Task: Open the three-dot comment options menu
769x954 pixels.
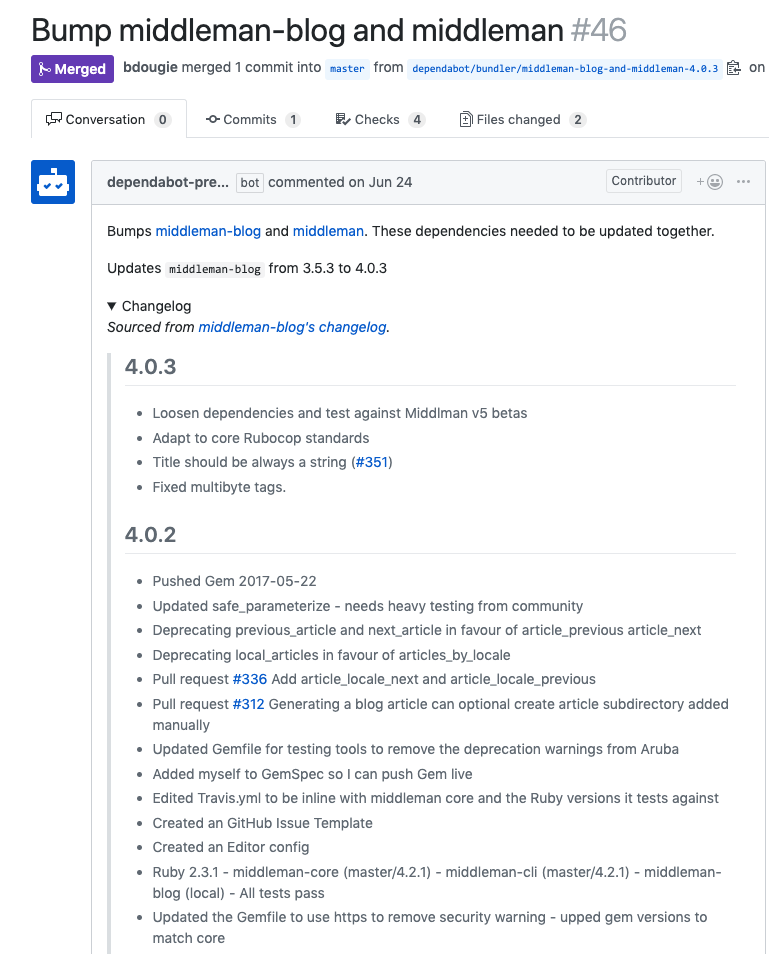Action: point(743,181)
